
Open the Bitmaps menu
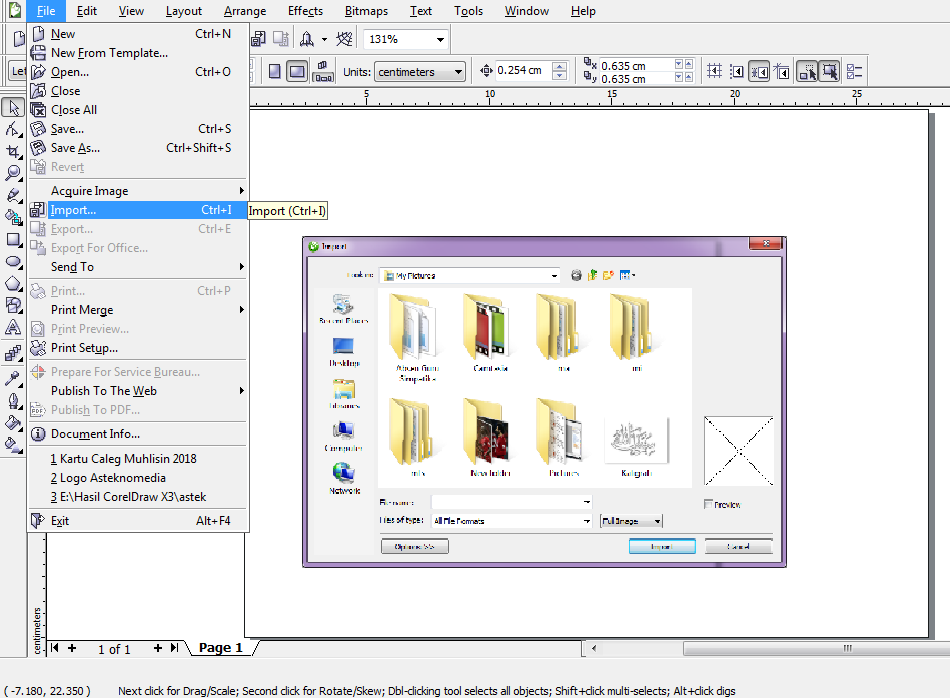click(x=366, y=11)
